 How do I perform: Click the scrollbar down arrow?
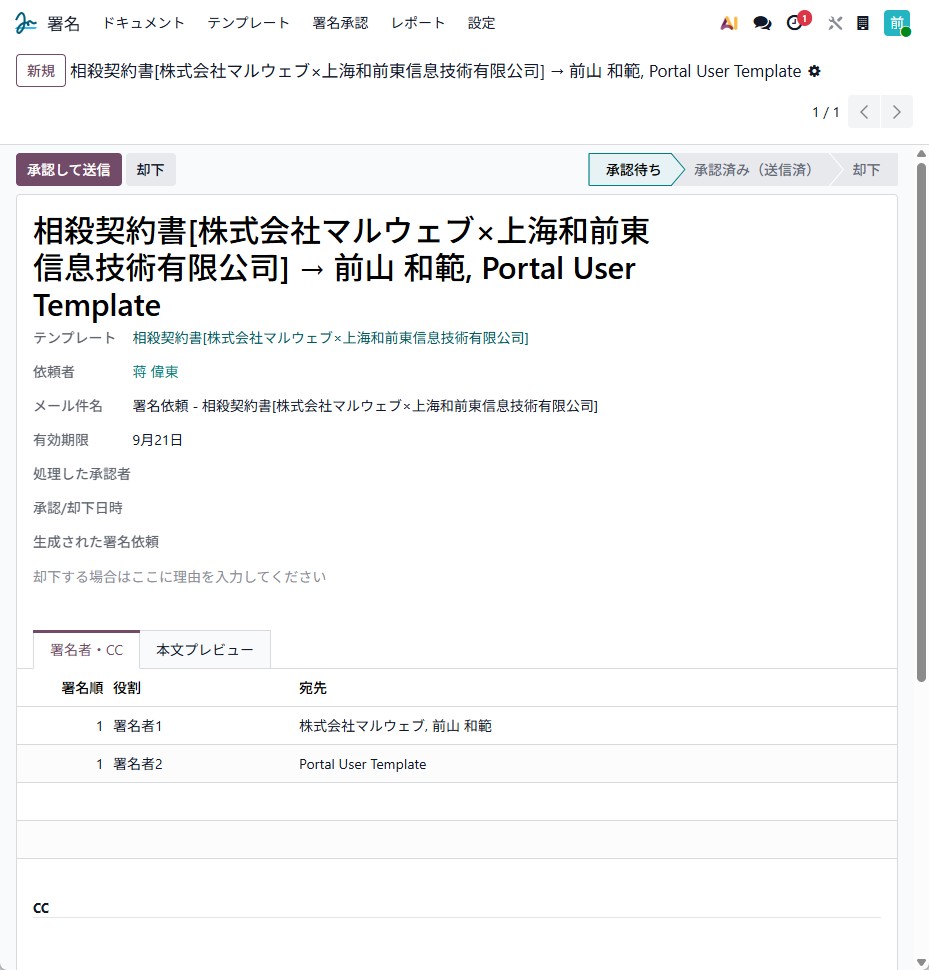(921, 963)
